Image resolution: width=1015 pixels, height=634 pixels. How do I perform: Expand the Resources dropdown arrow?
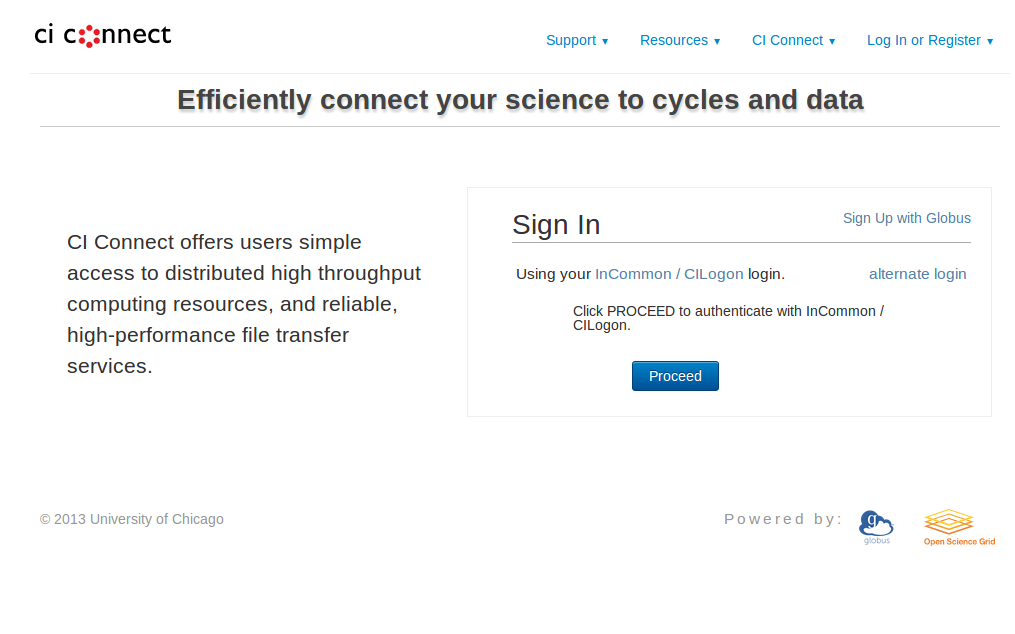click(x=717, y=41)
